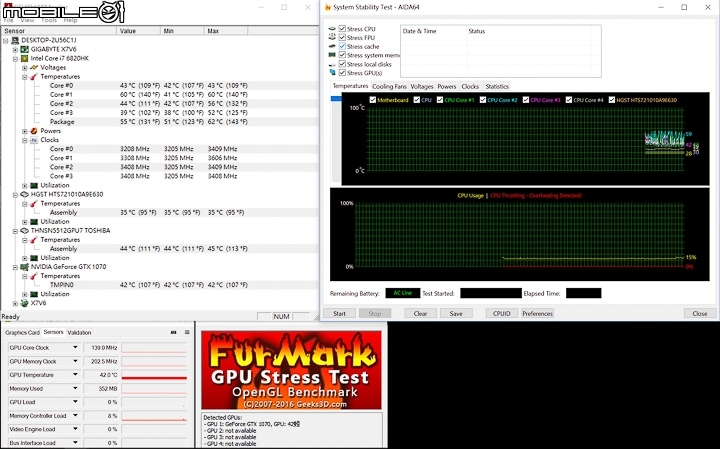Screen dimensions: 720x449
Task: Click the Start button in AIDA64
Action: pos(339,314)
